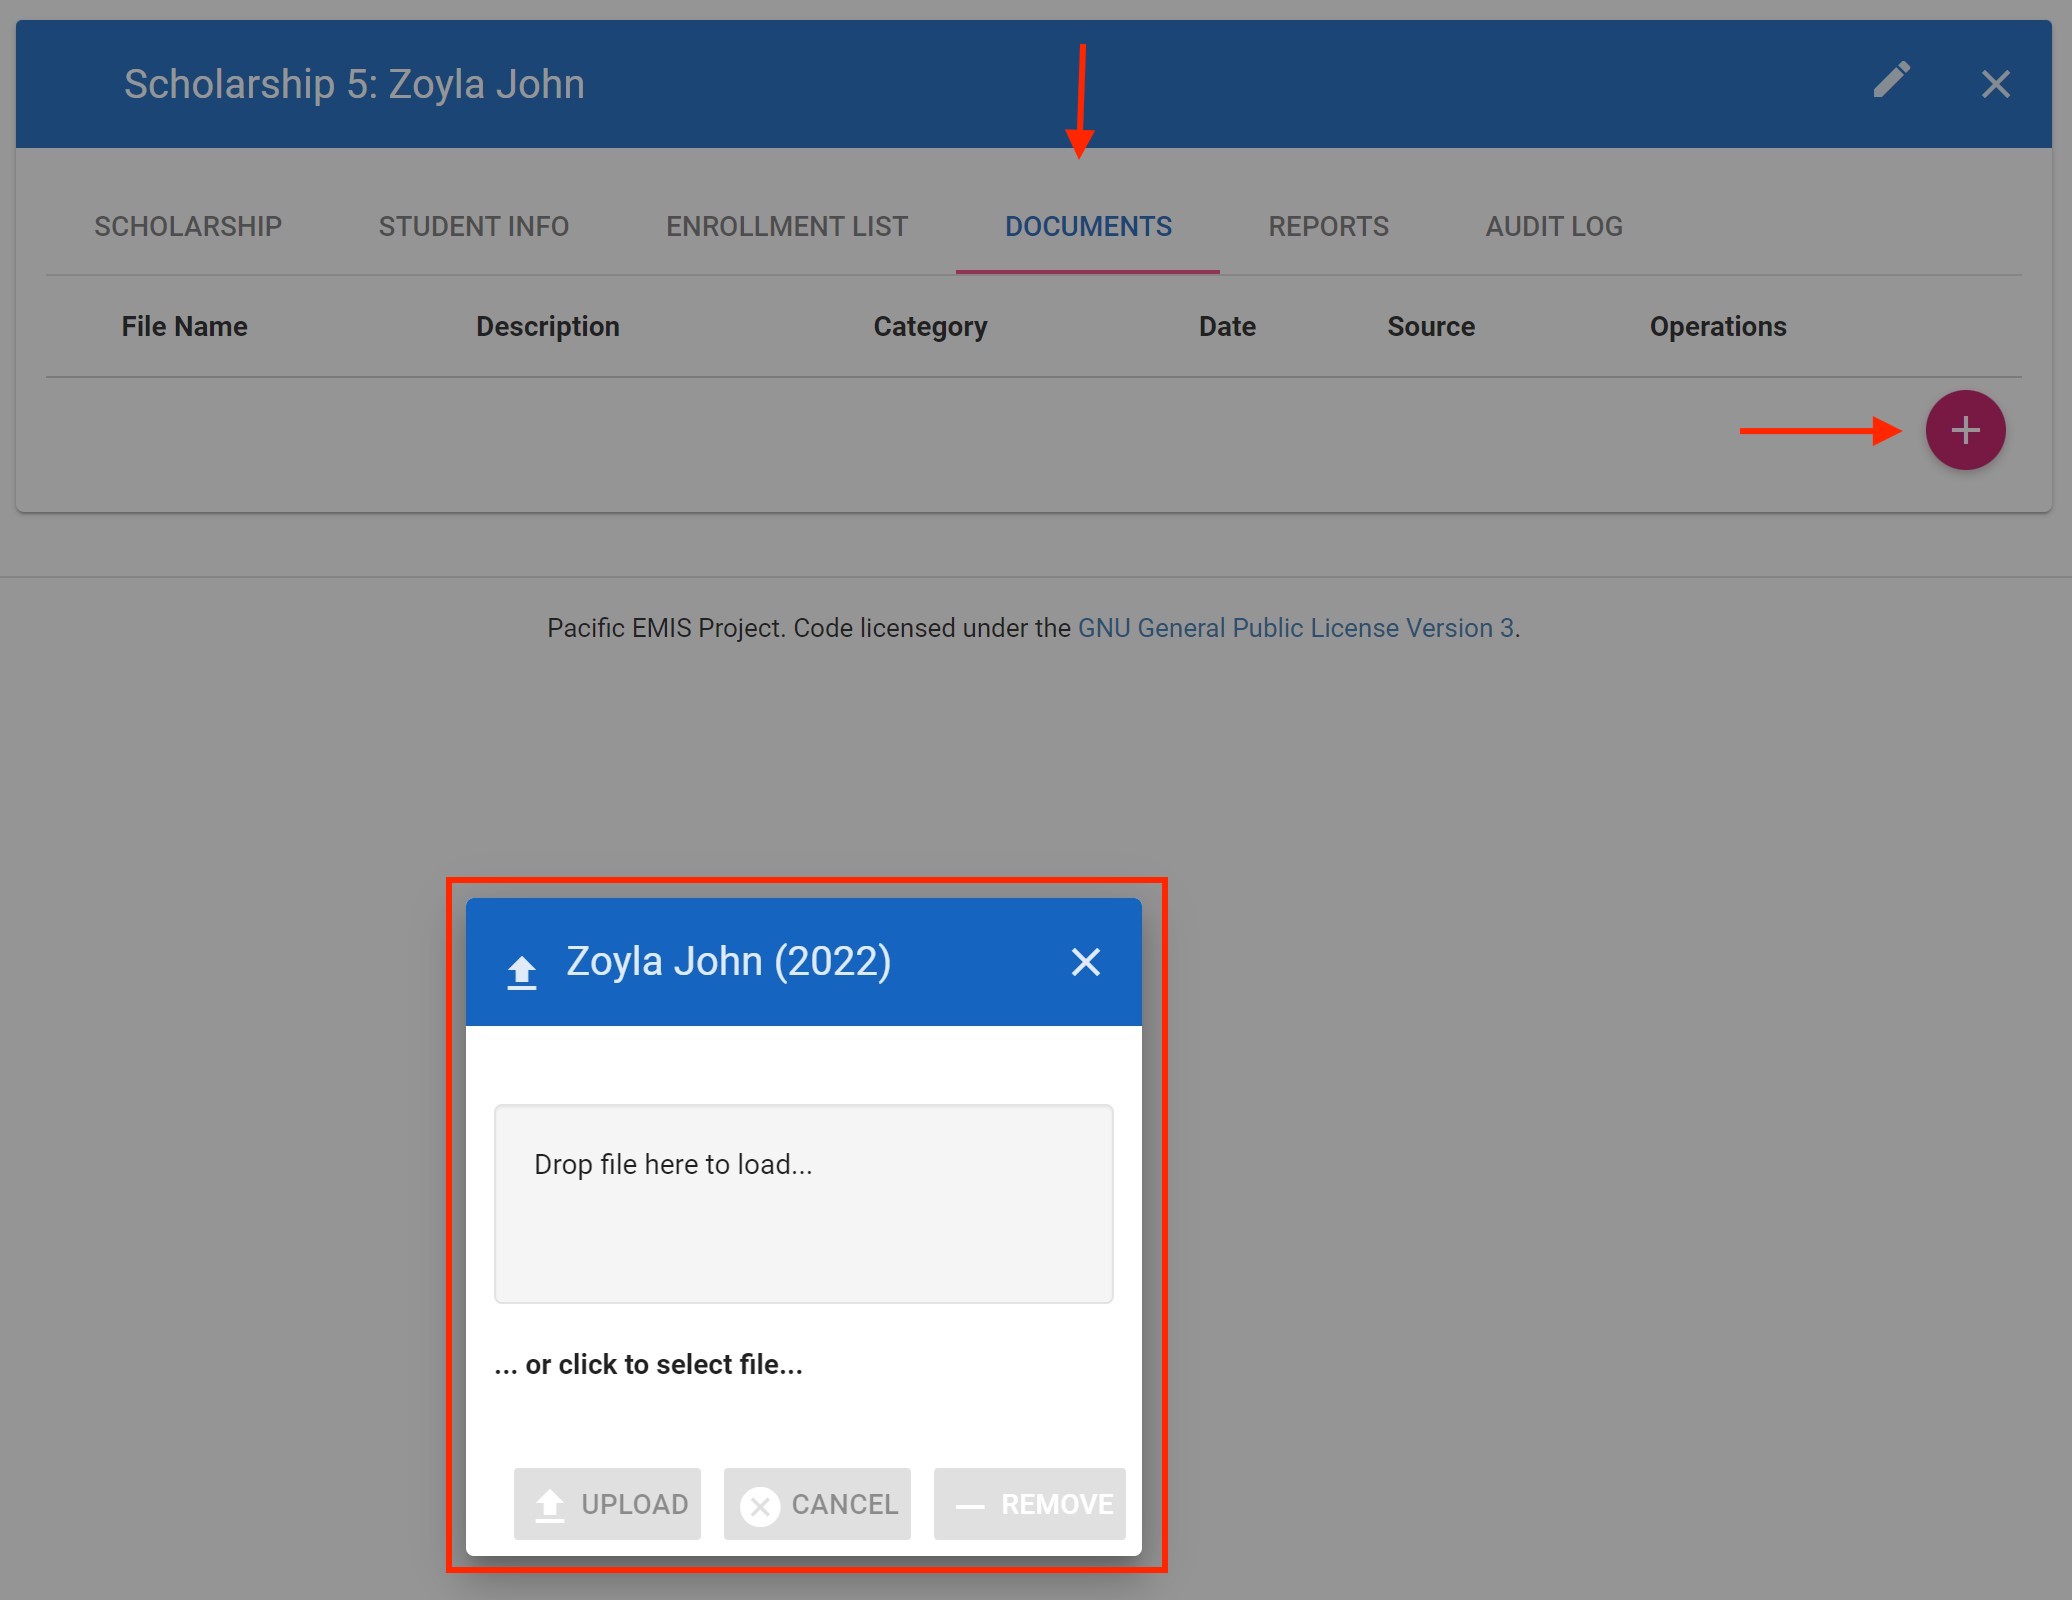Click the plus add document button
The height and width of the screenshot is (1600, 2072).
pyautogui.click(x=1965, y=430)
